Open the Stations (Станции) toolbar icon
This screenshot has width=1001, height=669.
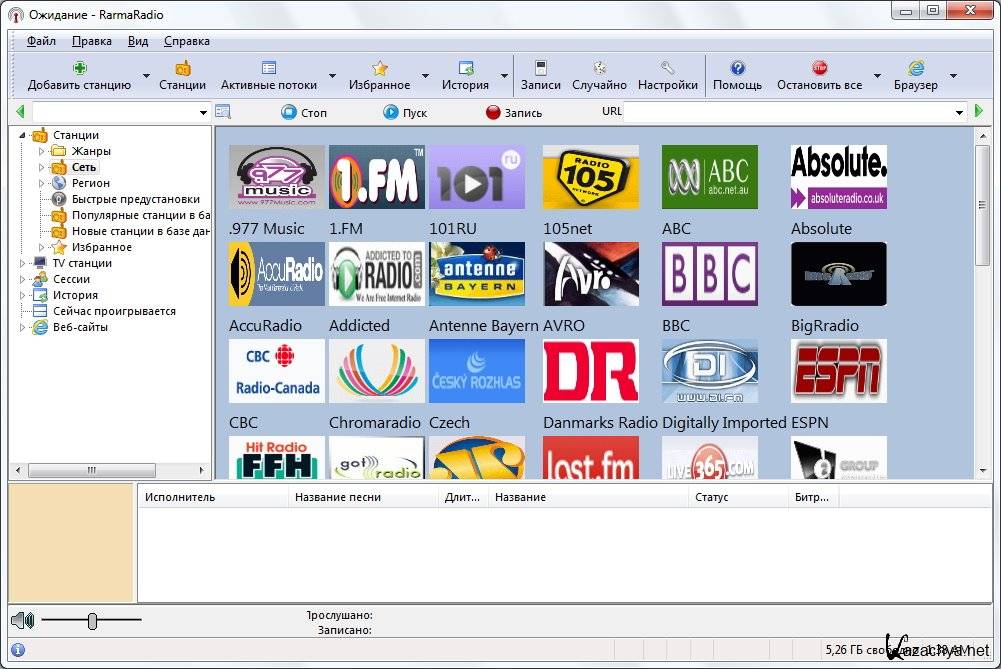coord(182,69)
